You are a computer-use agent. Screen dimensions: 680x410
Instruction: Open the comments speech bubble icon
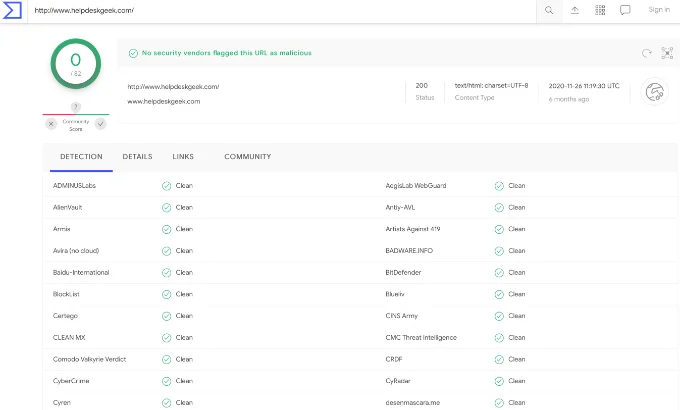(625, 10)
